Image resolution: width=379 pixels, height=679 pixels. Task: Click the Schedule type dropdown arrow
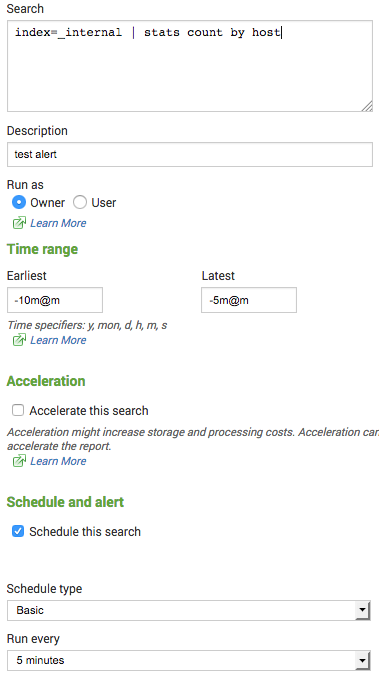362,611
